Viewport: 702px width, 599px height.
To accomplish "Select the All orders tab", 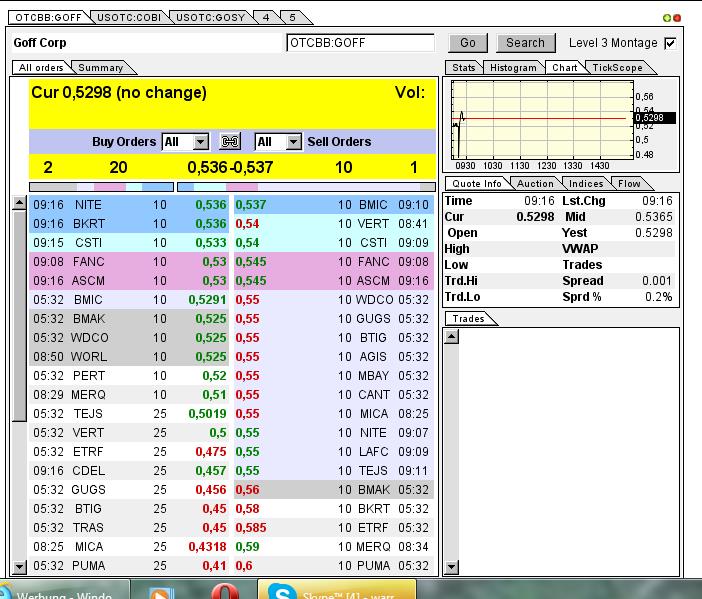I will [x=41, y=68].
